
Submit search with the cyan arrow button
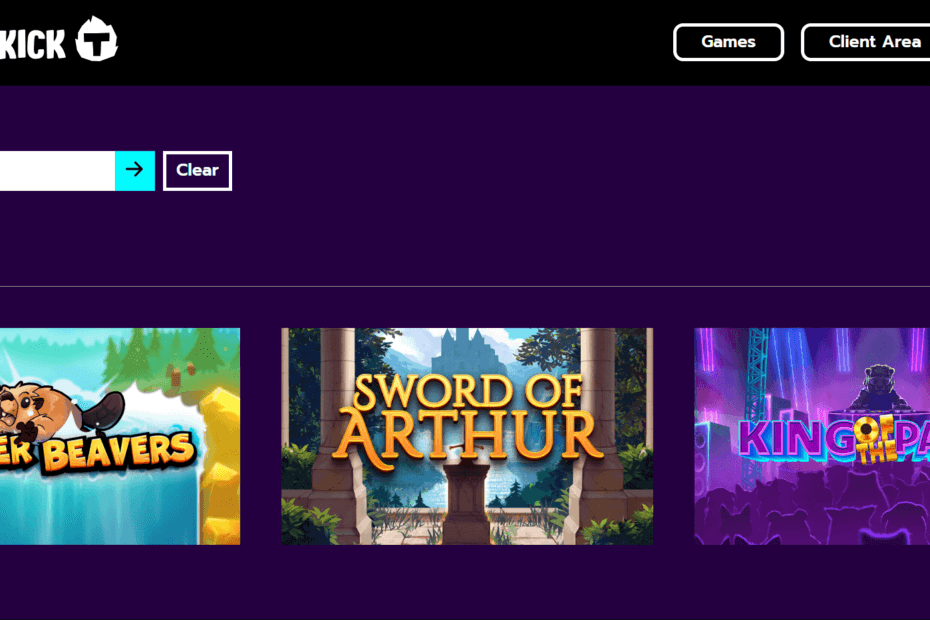point(135,171)
